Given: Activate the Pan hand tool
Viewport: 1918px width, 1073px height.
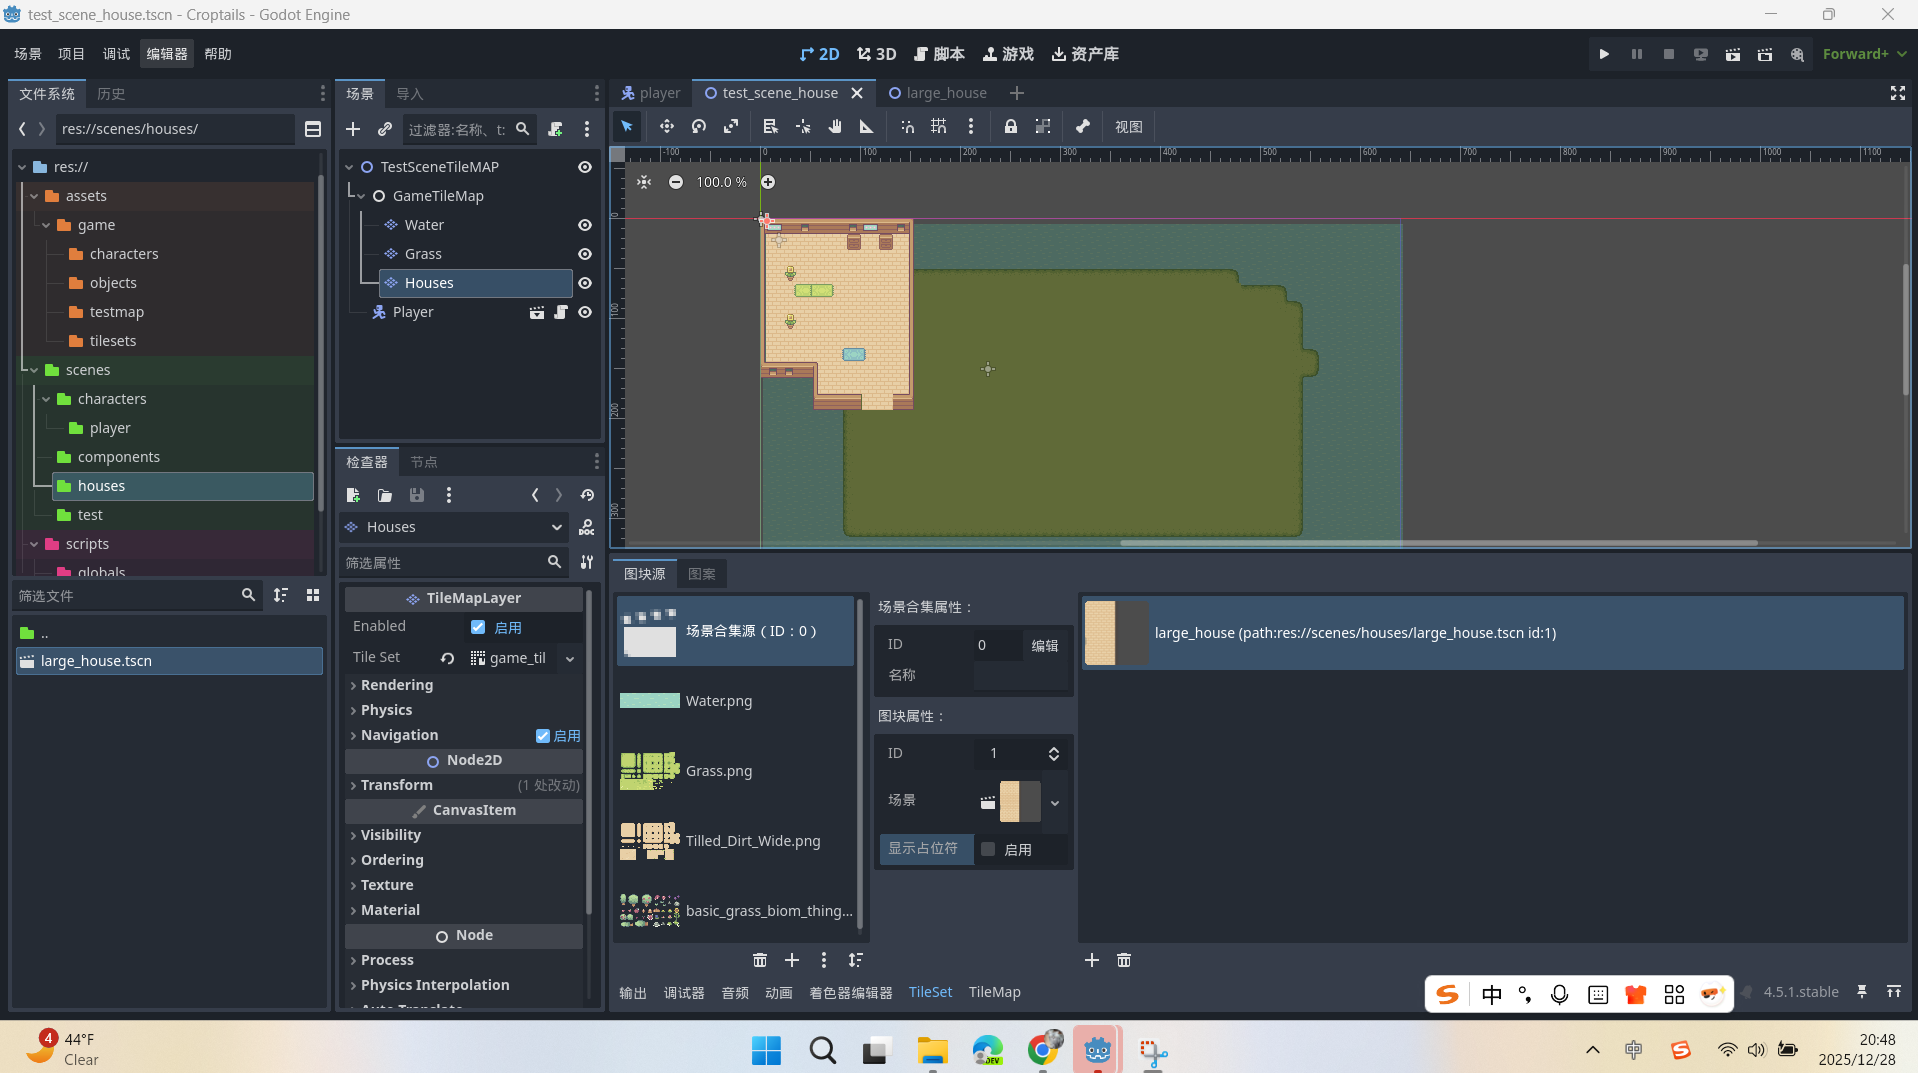Looking at the screenshot, I should 835,126.
